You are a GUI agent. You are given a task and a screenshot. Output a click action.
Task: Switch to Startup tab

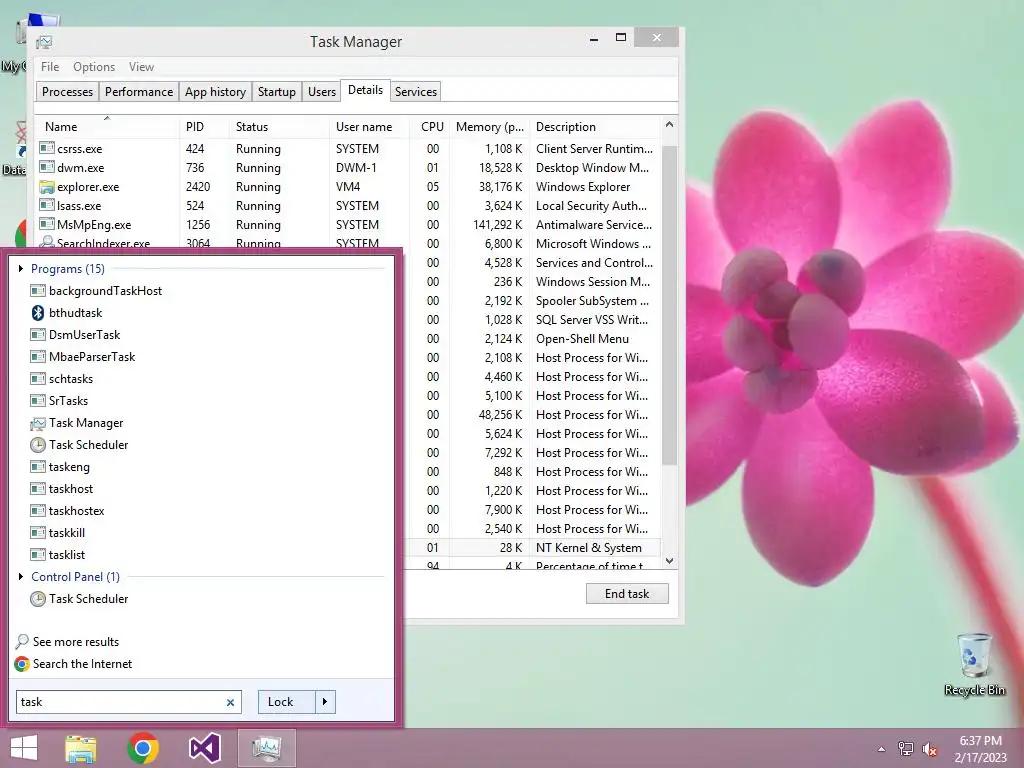coord(277,91)
